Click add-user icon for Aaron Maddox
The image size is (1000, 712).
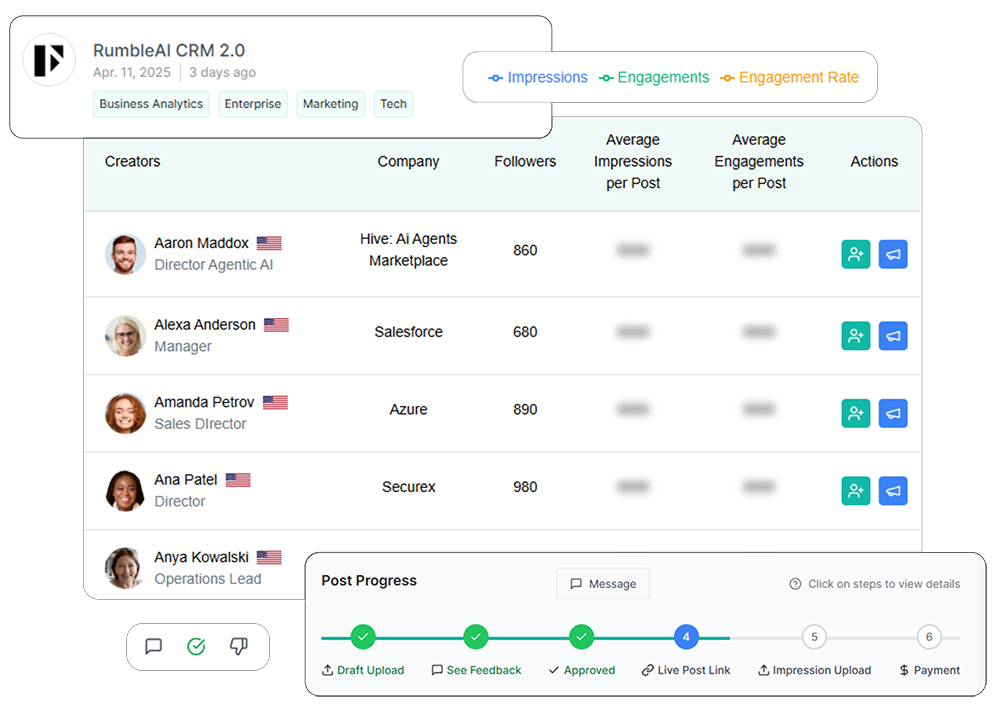[x=855, y=254]
